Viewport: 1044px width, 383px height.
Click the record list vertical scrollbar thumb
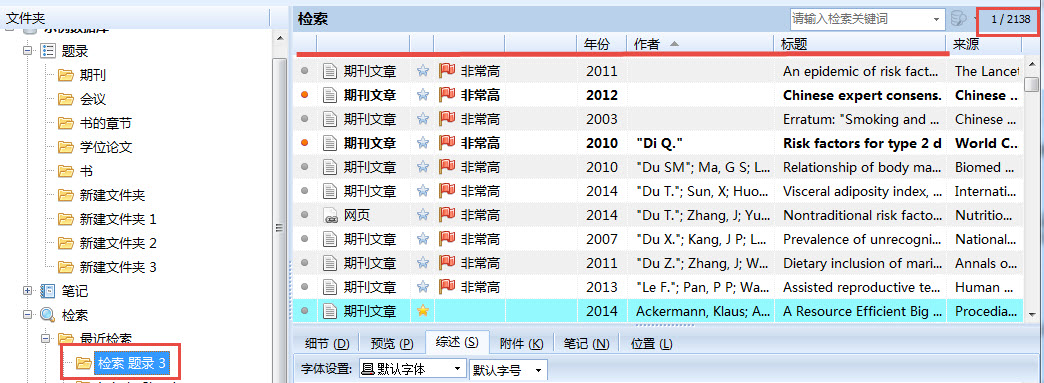click(1031, 84)
